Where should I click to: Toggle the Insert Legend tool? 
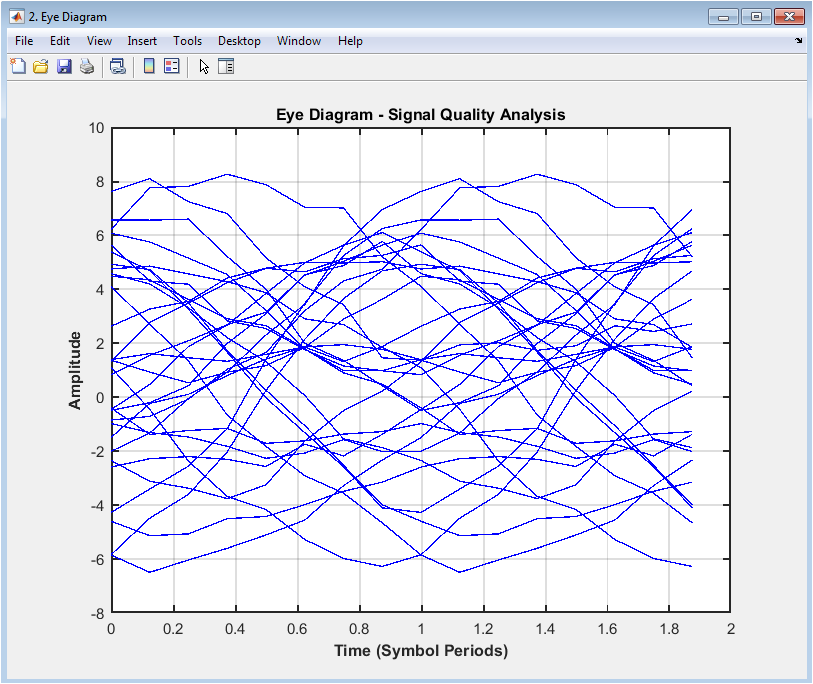171,67
